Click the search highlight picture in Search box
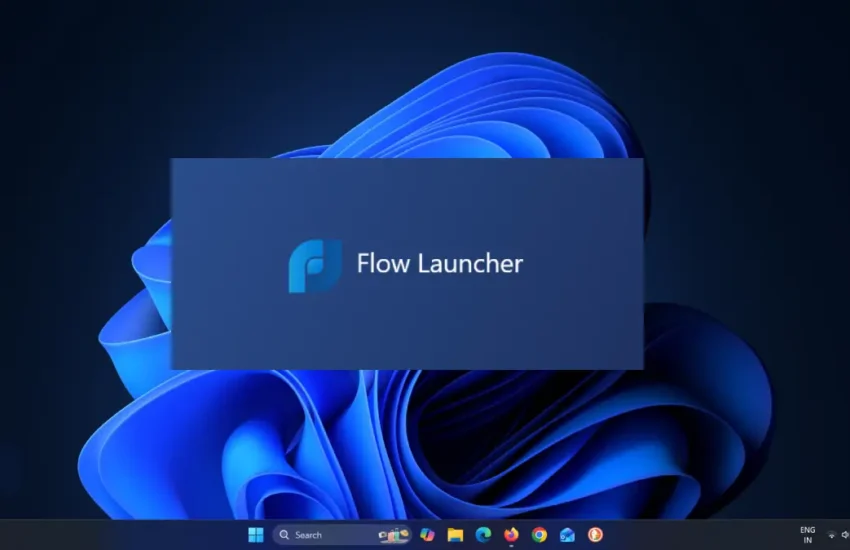Viewport: 850px width, 550px height. click(394, 535)
